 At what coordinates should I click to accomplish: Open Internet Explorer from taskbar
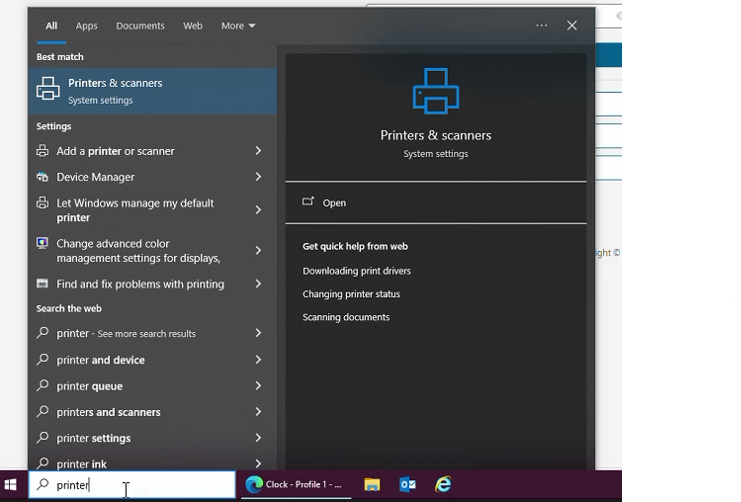[x=443, y=485]
